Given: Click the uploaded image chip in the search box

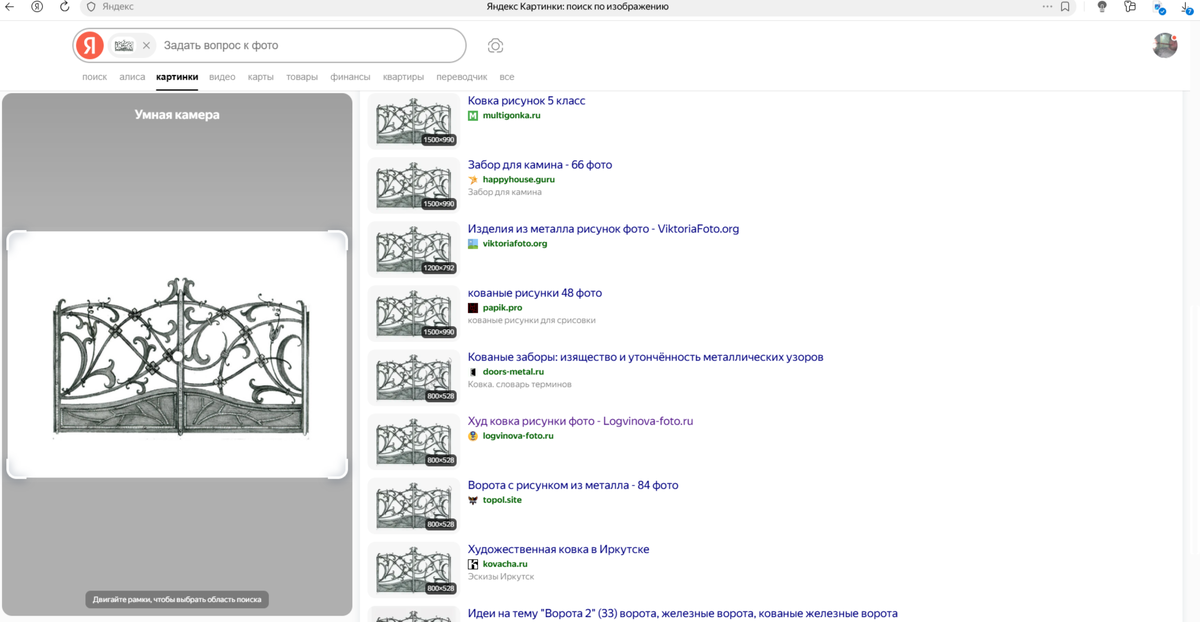Looking at the screenshot, I should point(123,45).
